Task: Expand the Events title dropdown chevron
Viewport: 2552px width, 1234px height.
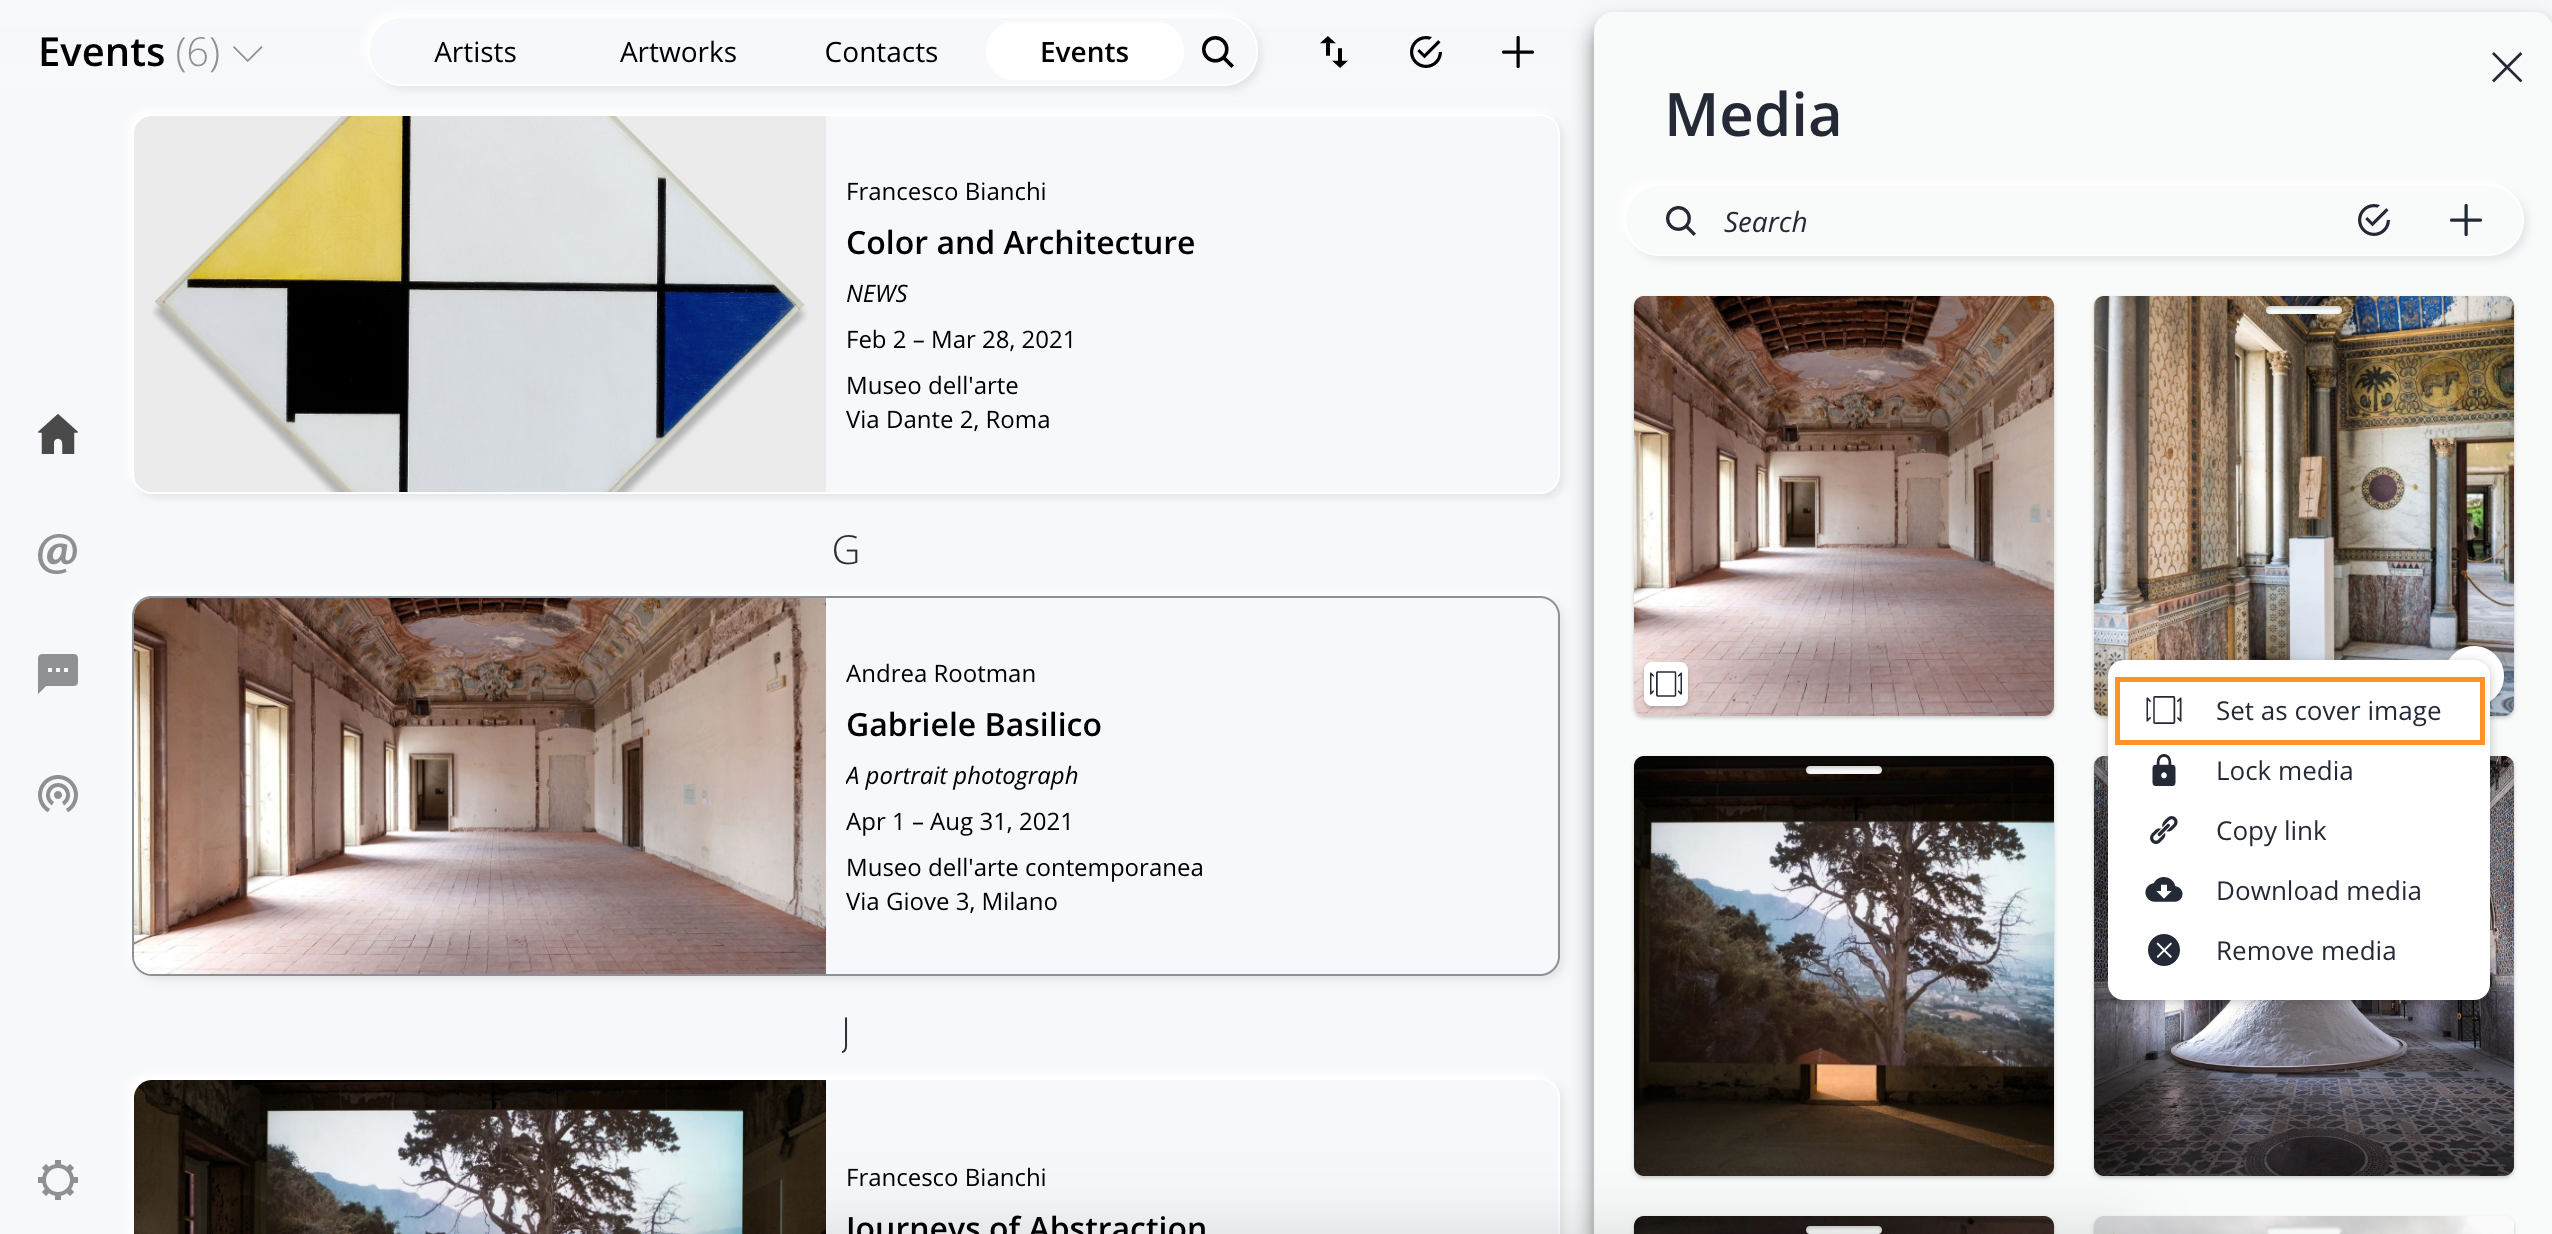Action: point(247,53)
